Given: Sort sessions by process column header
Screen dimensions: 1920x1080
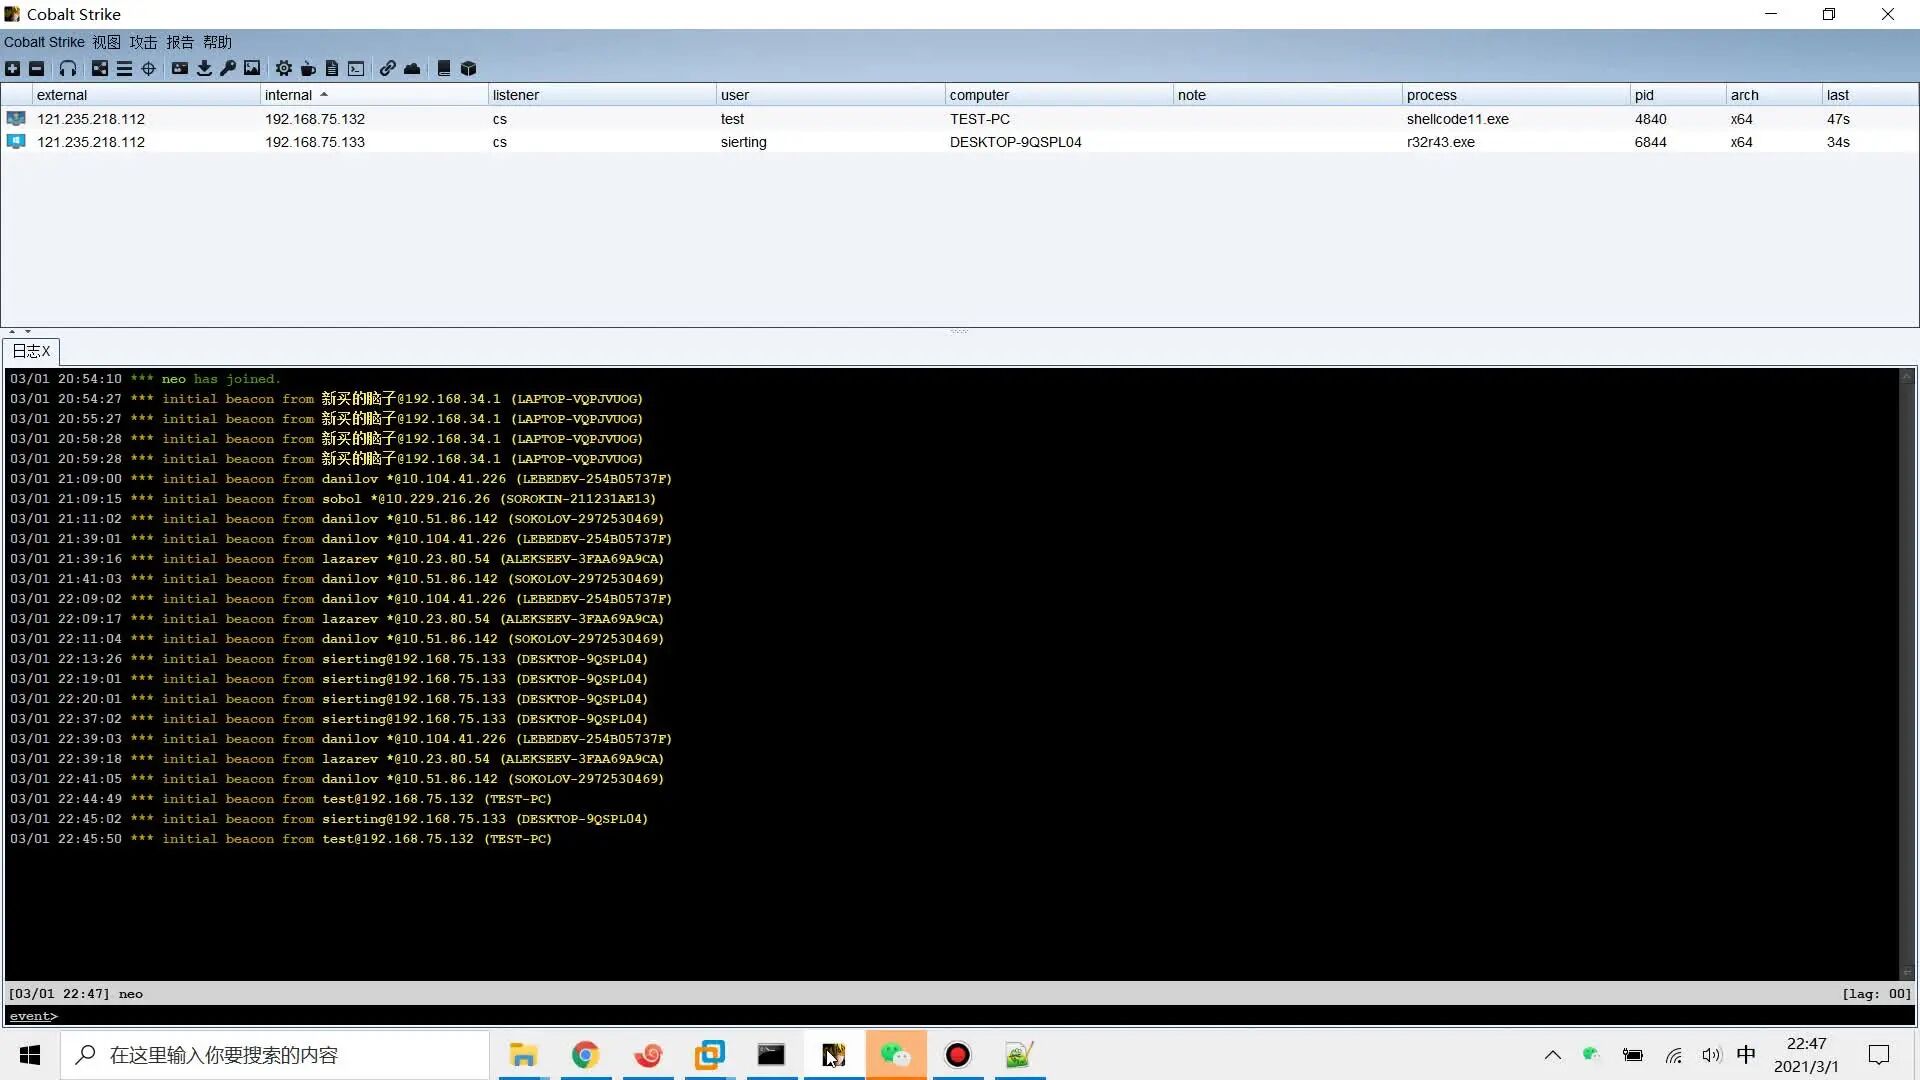Looking at the screenshot, I should [x=1516, y=95].
